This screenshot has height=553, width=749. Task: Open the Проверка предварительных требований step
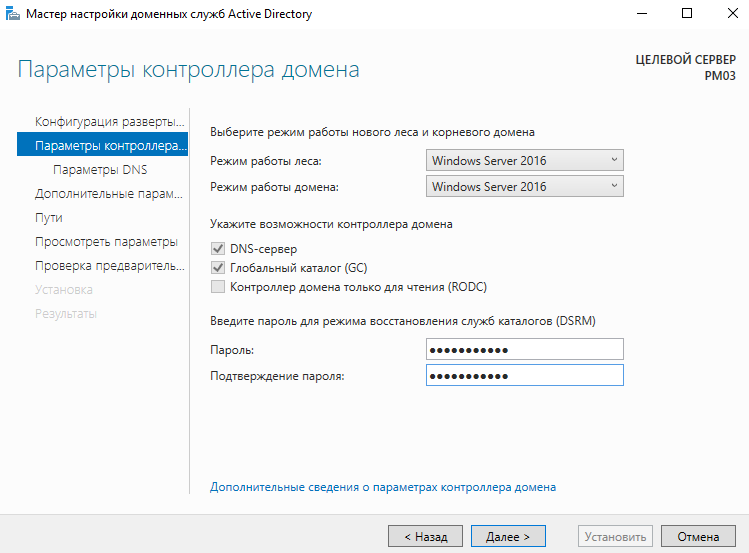coord(109,266)
